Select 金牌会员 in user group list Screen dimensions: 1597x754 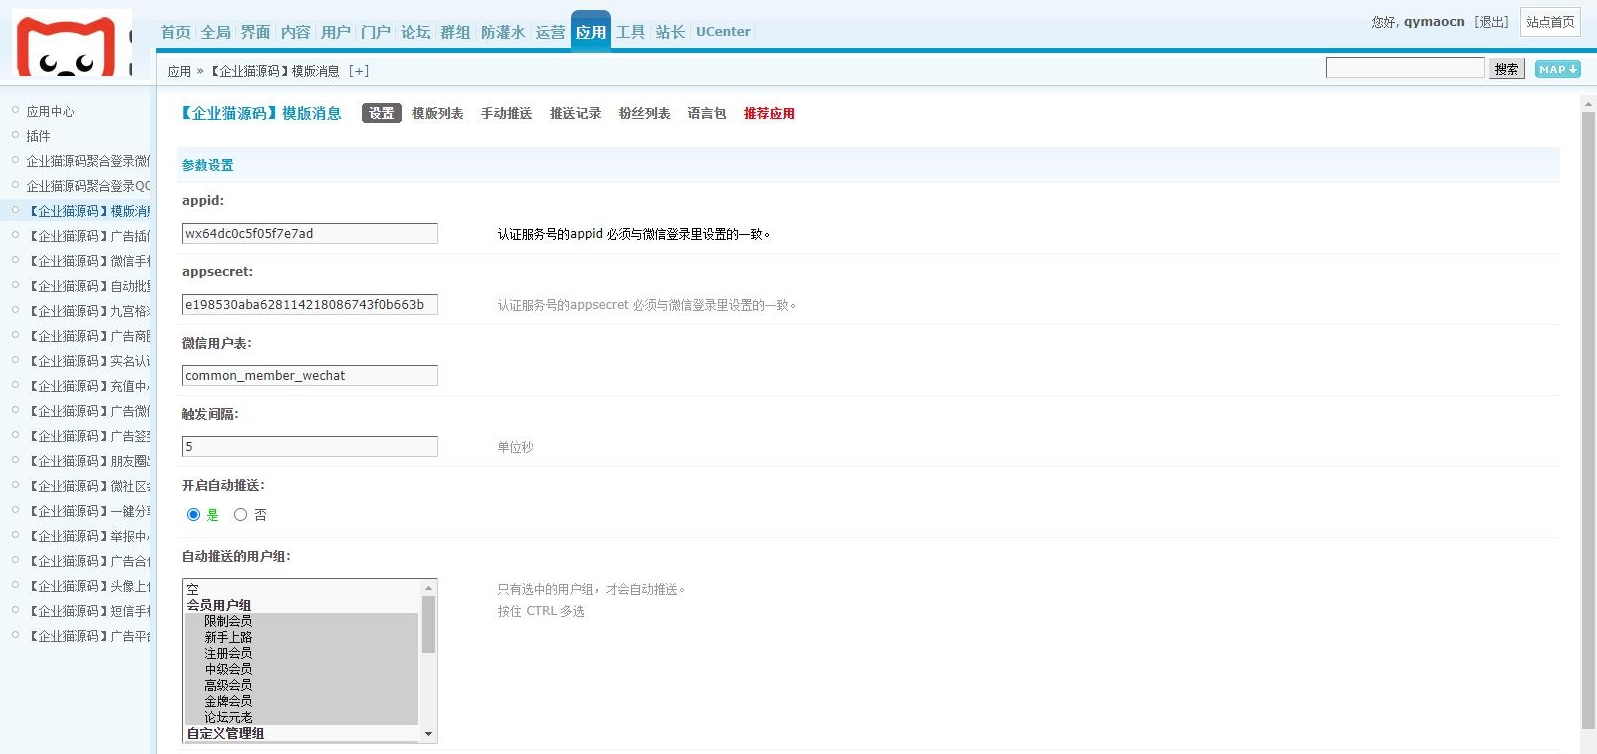(x=301, y=701)
